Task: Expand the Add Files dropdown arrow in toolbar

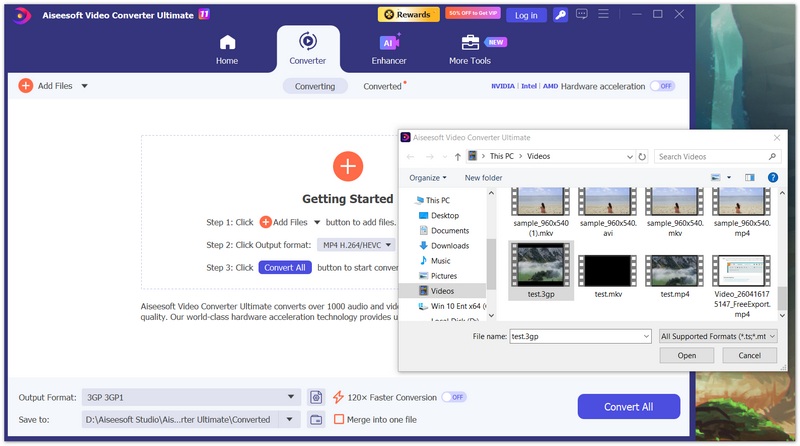Action: [85, 86]
